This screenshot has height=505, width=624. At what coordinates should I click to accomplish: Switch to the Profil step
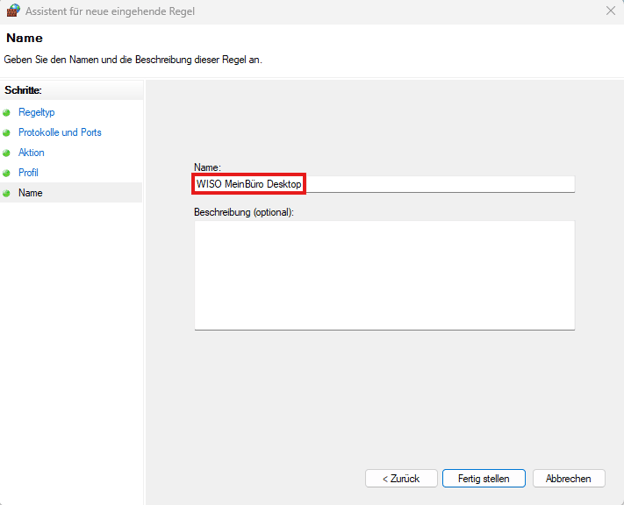(x=28, y=173)
